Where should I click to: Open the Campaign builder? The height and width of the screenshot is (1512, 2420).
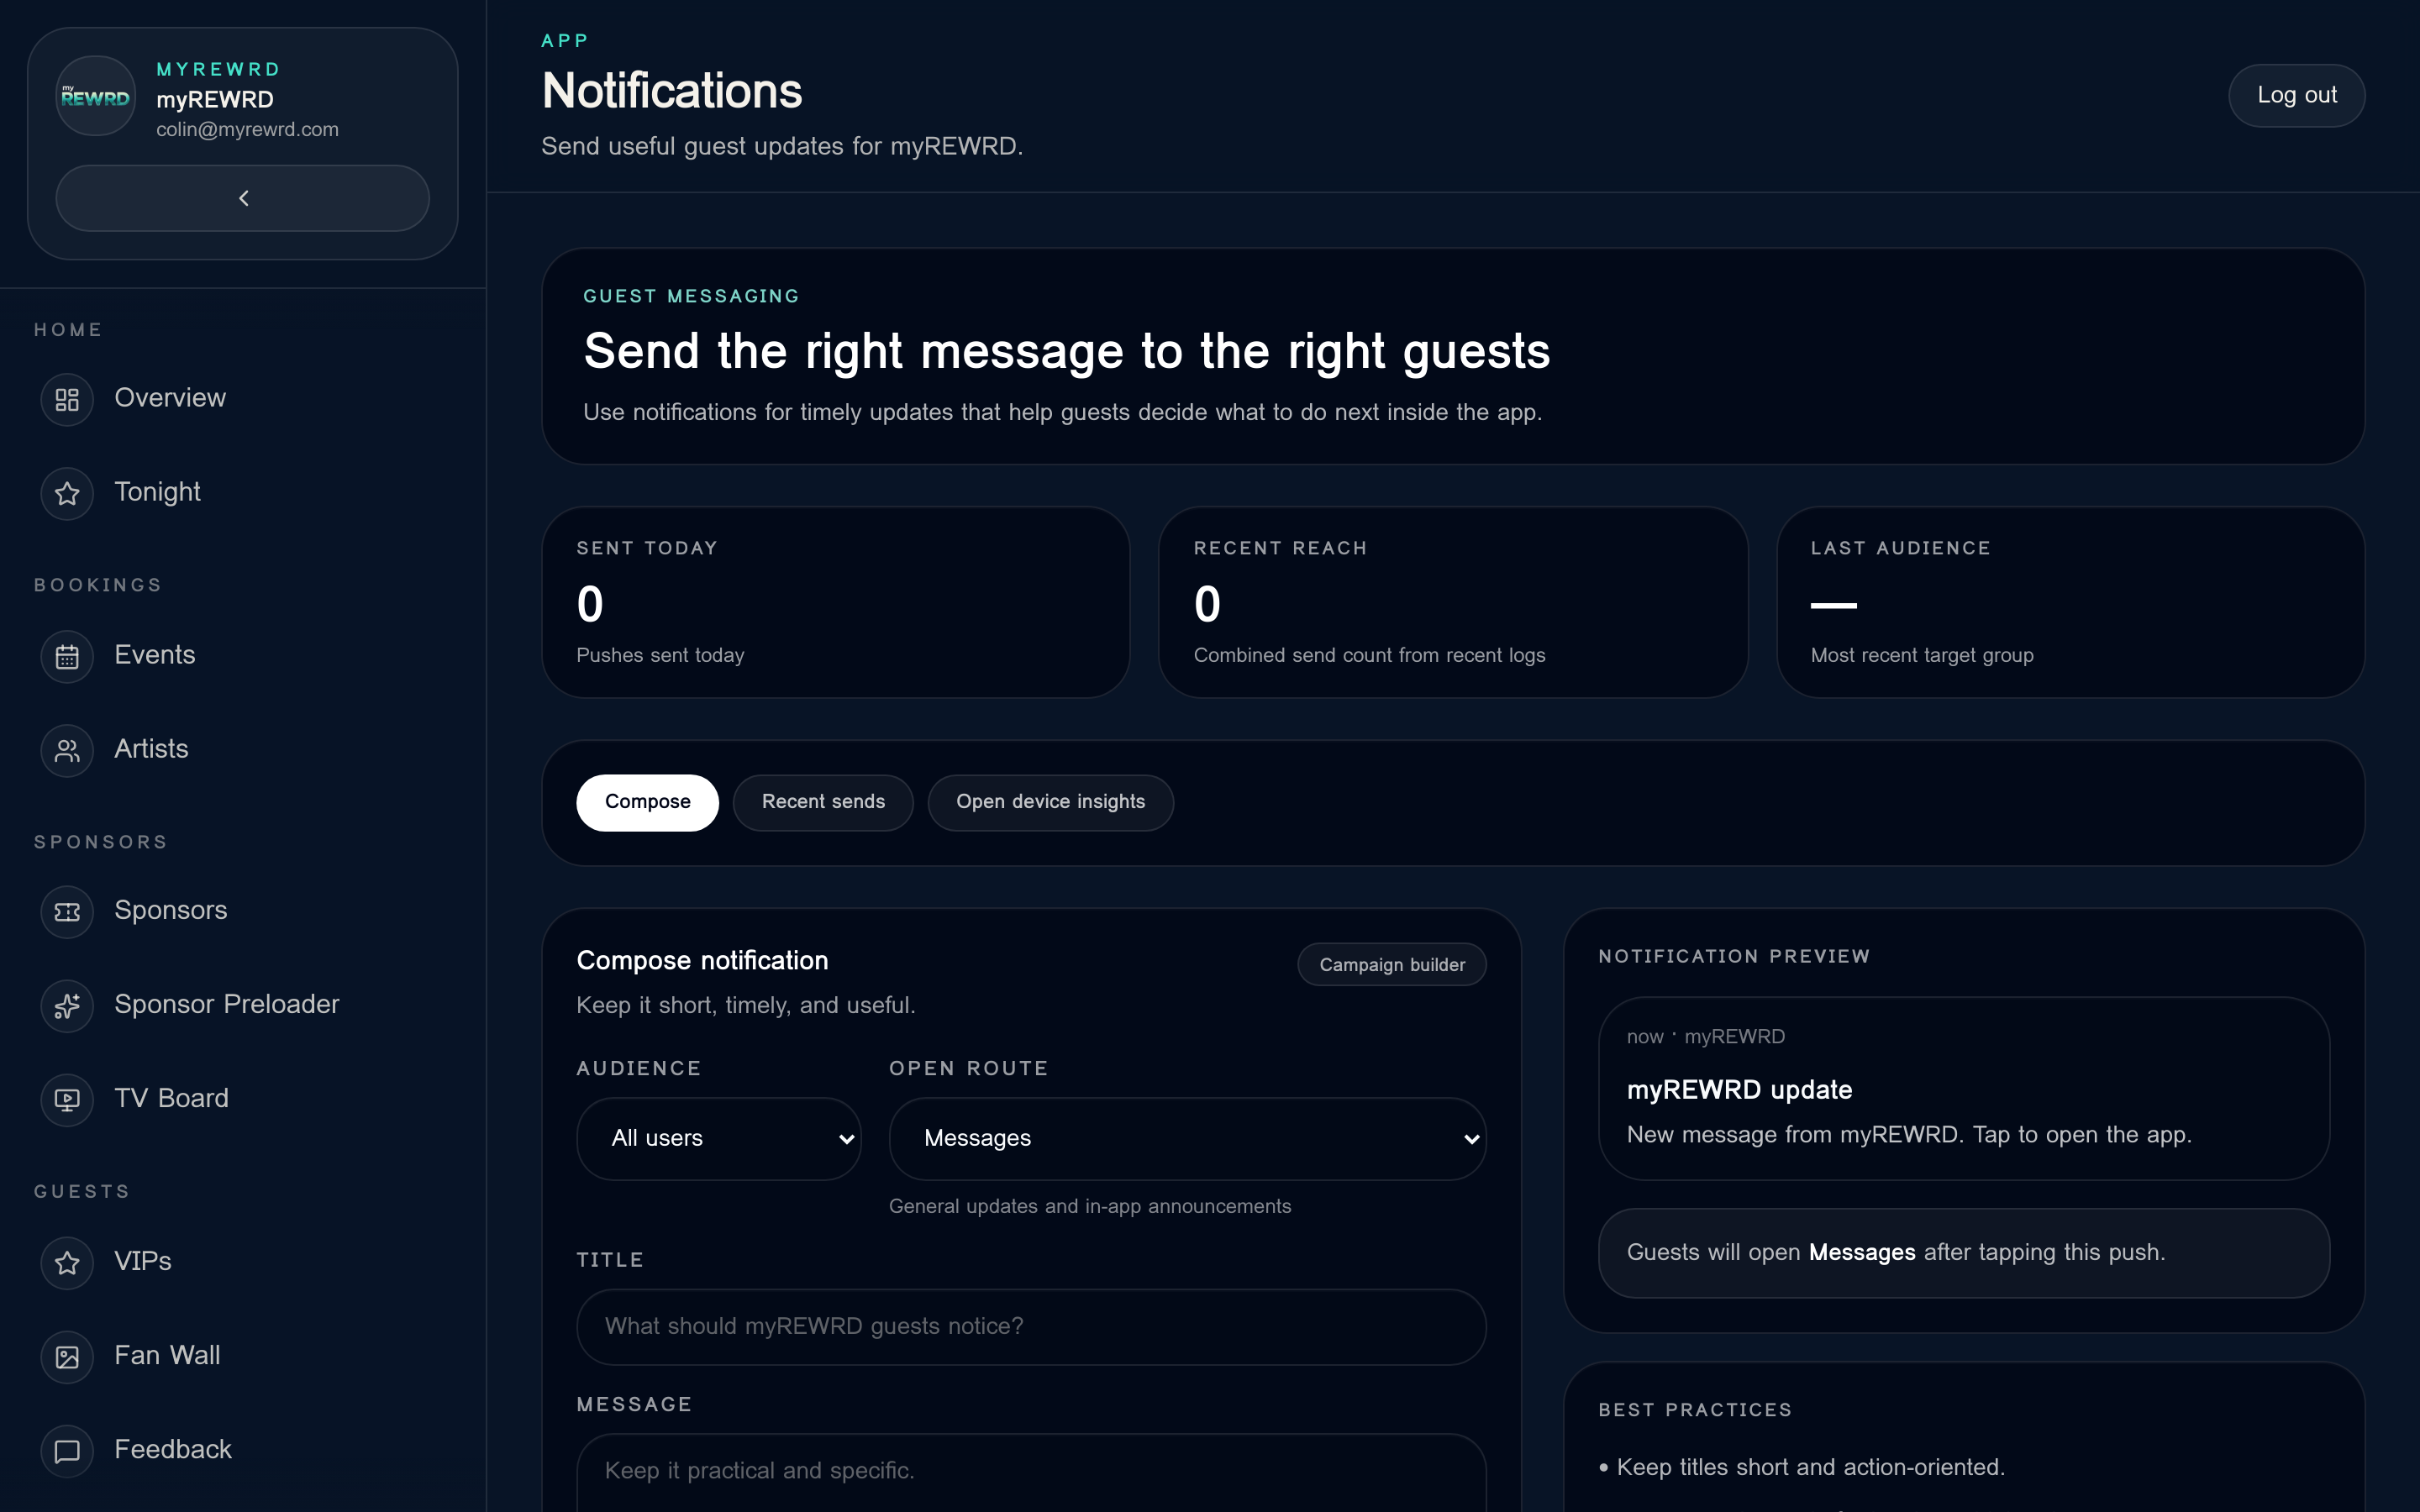pos(1391,964)
